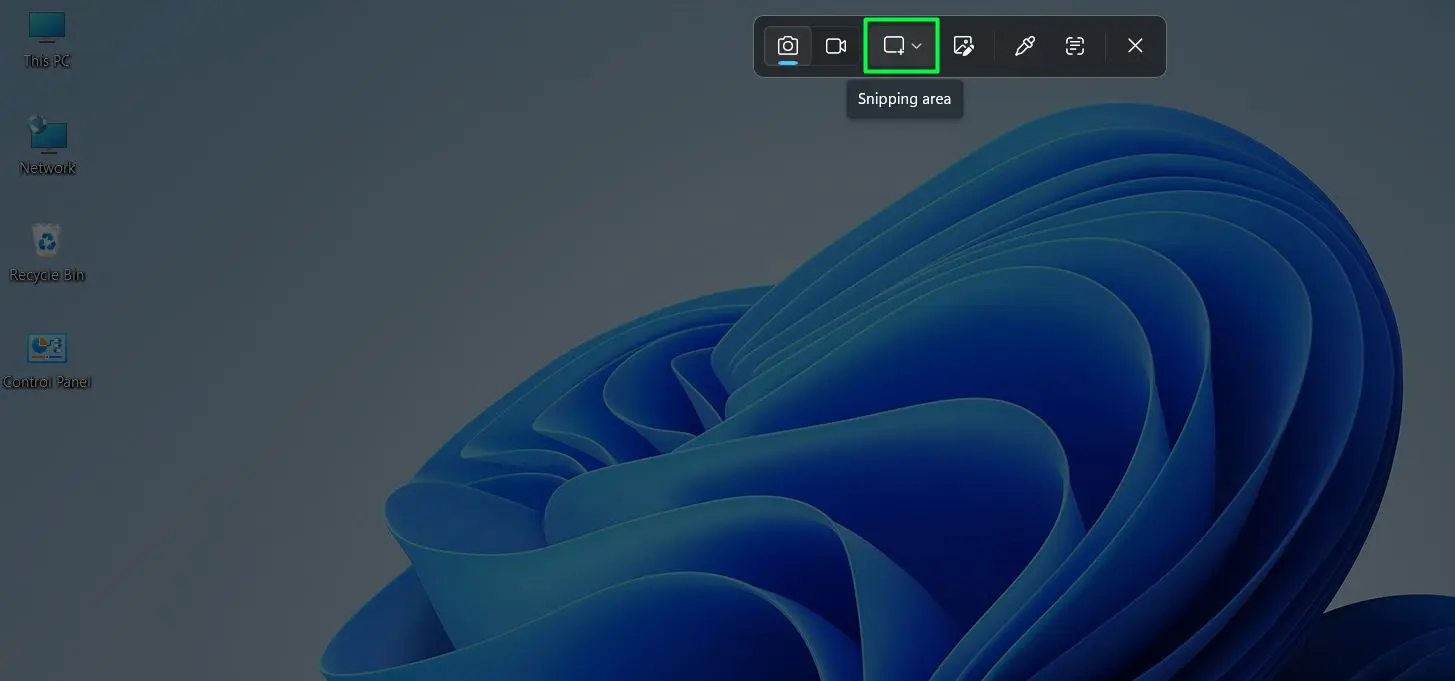This screenshot has height=681, width=1455.
Task: Open This PC from the desktop
Action: (46, 38)
